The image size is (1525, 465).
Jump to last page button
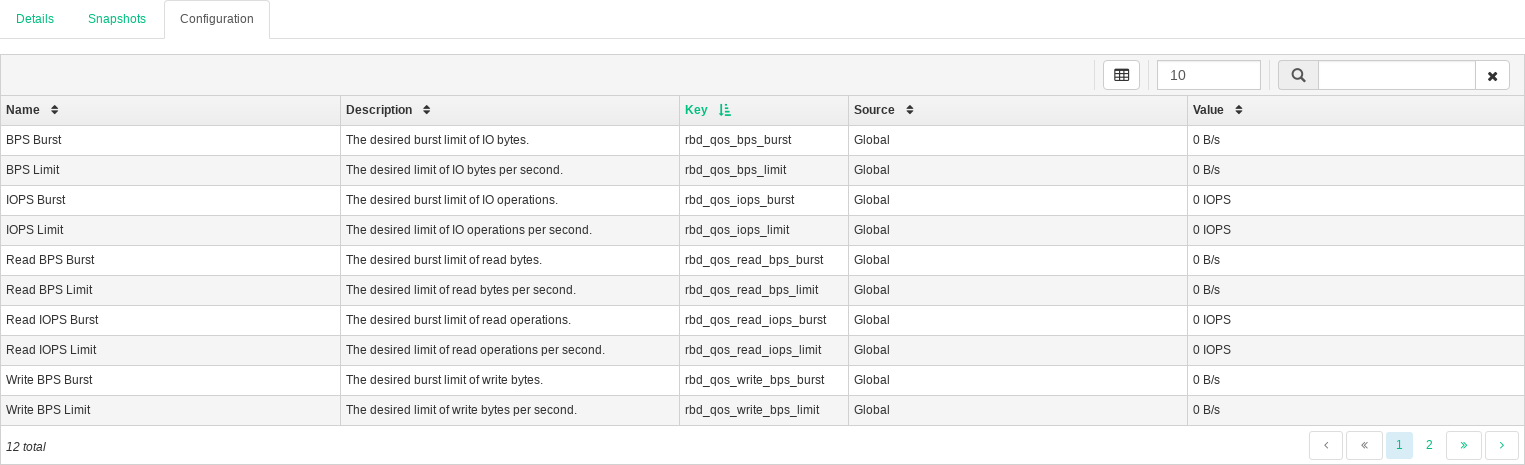(x=1464, y=445)
